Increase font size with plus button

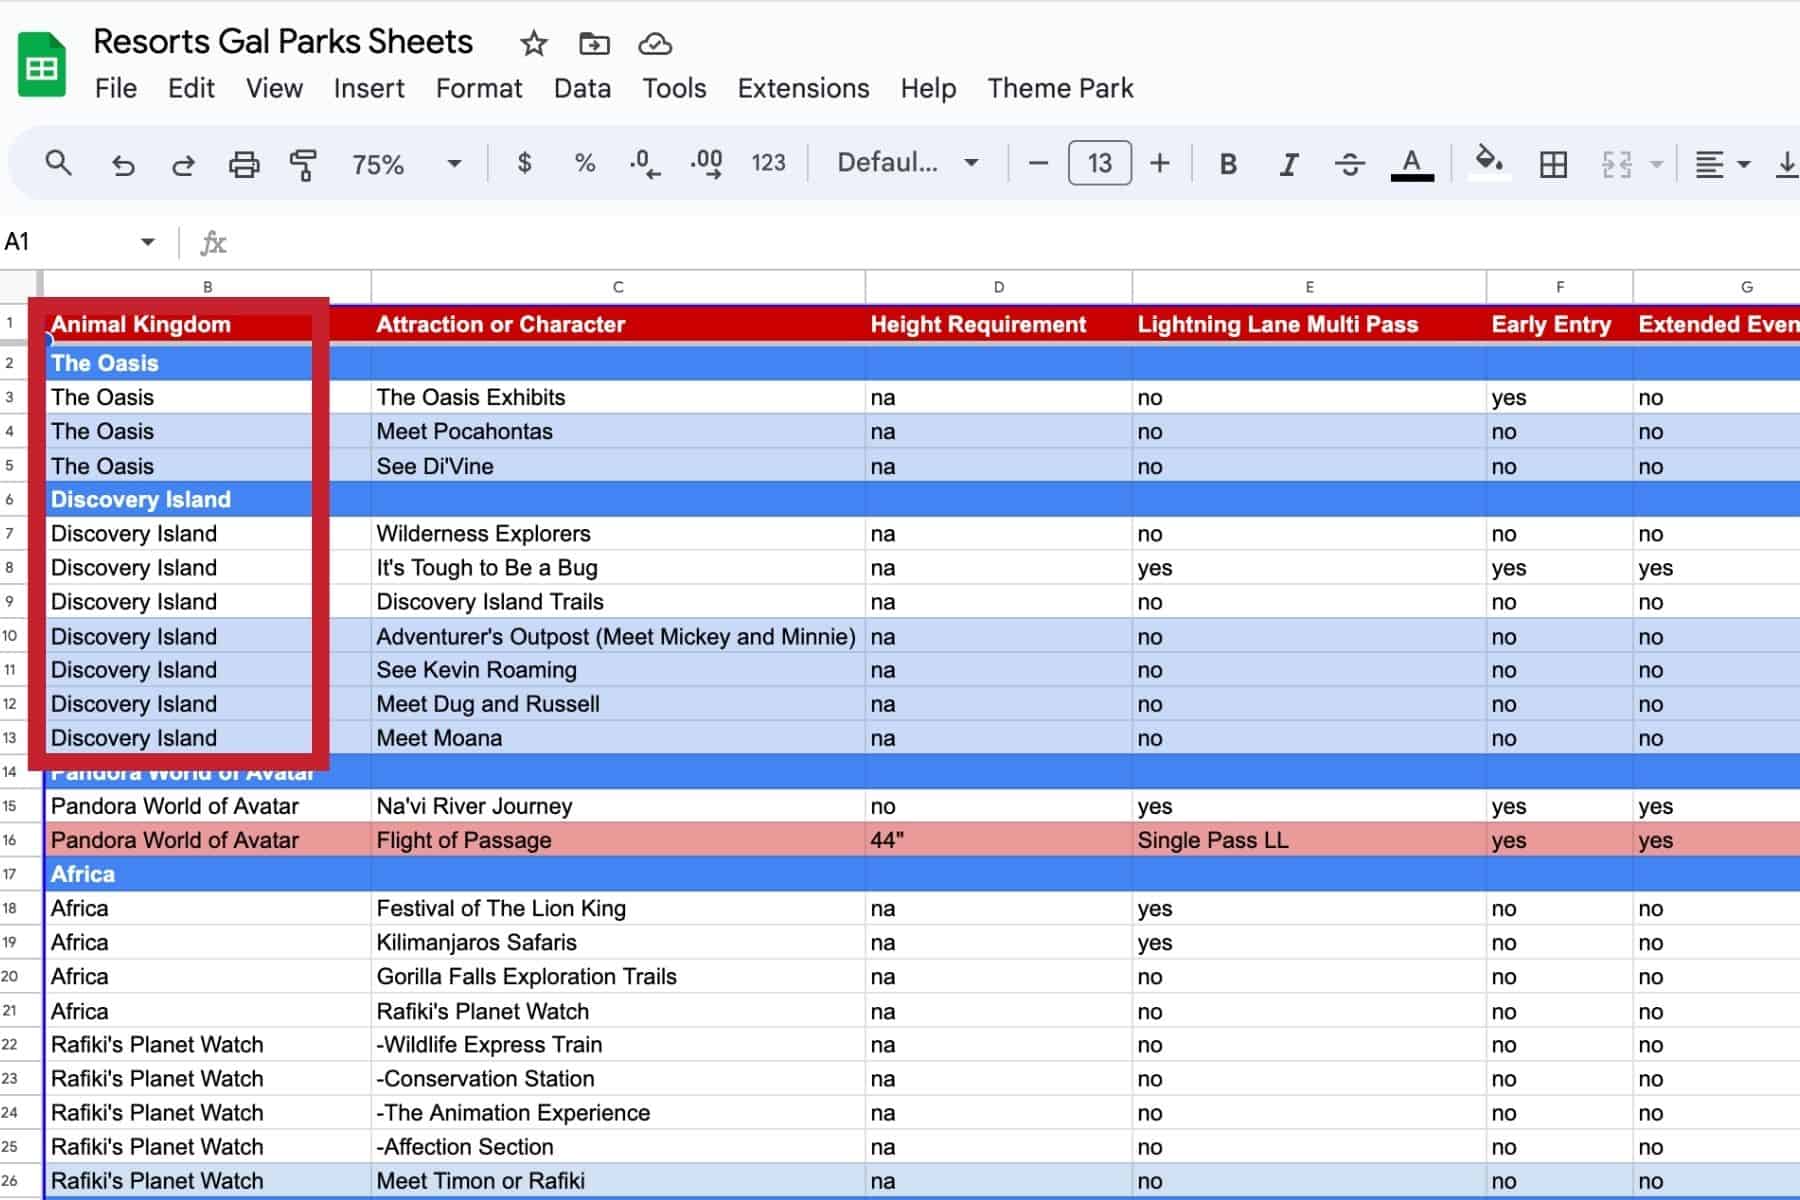(1160, 163)
